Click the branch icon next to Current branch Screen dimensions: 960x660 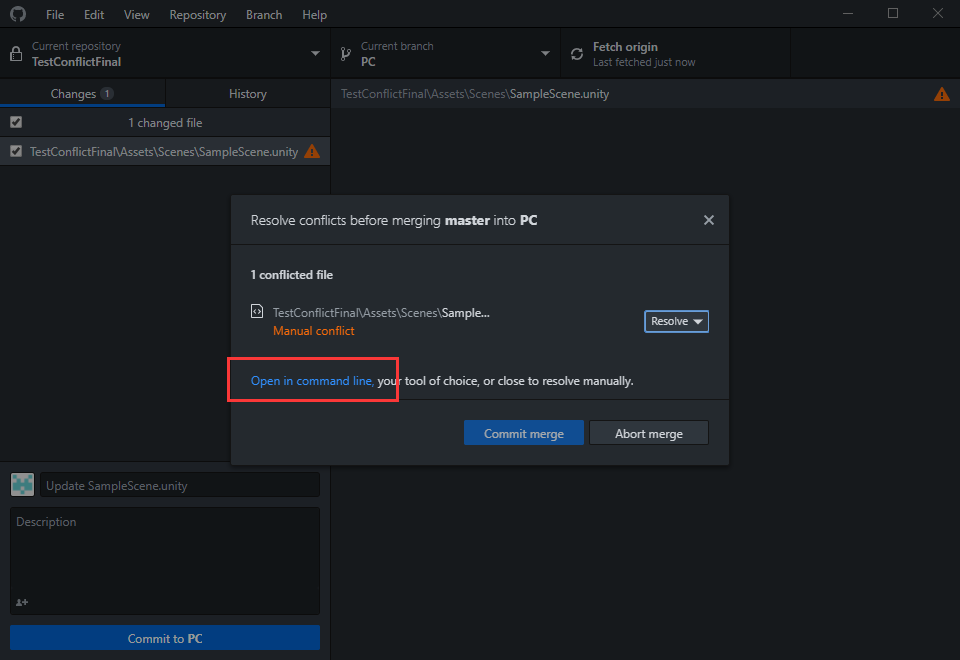346,54
